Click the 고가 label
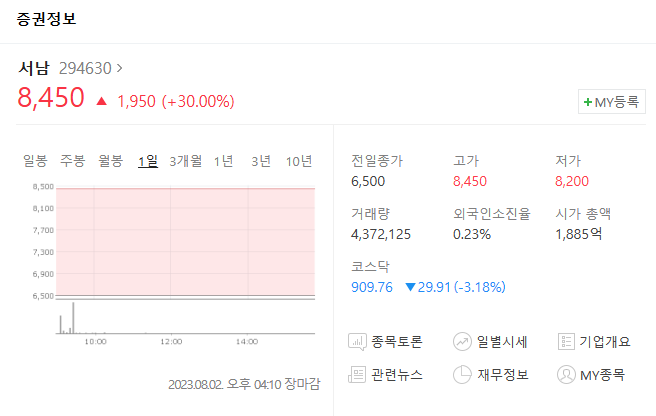The height and width of the screenshot is (416, 656). [x=466, y=161]
